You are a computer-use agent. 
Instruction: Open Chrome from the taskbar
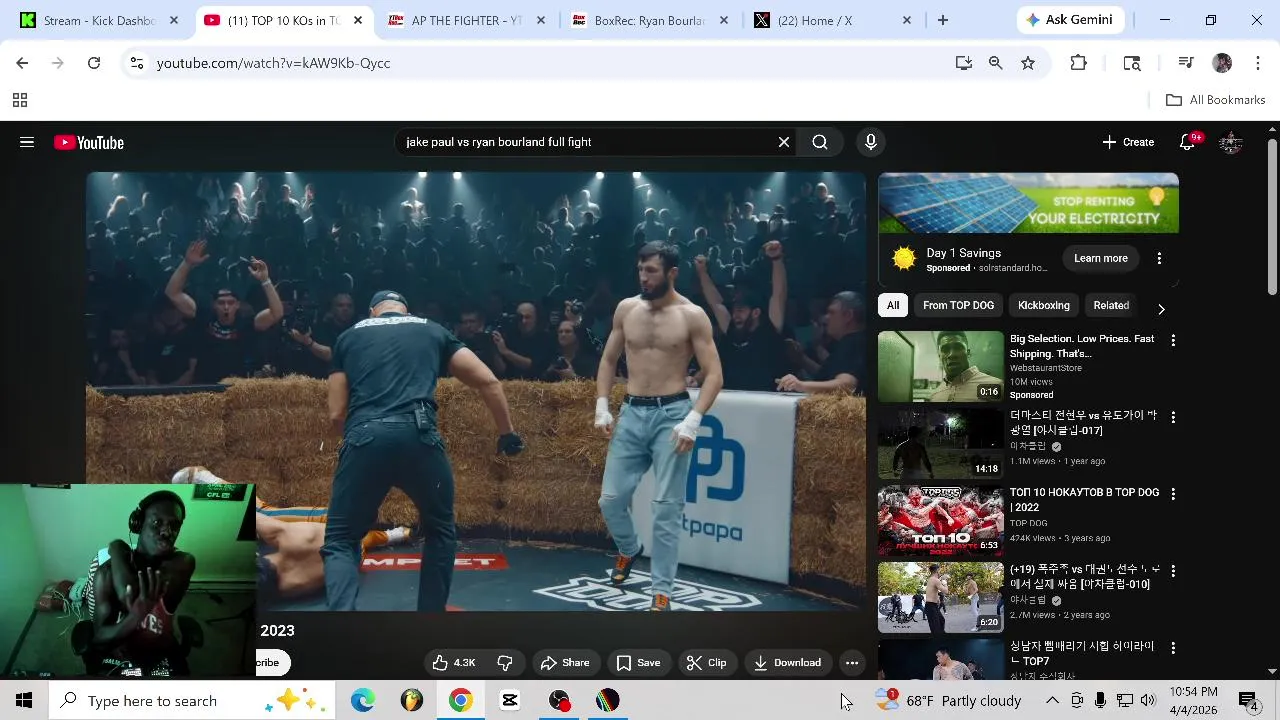461,700
